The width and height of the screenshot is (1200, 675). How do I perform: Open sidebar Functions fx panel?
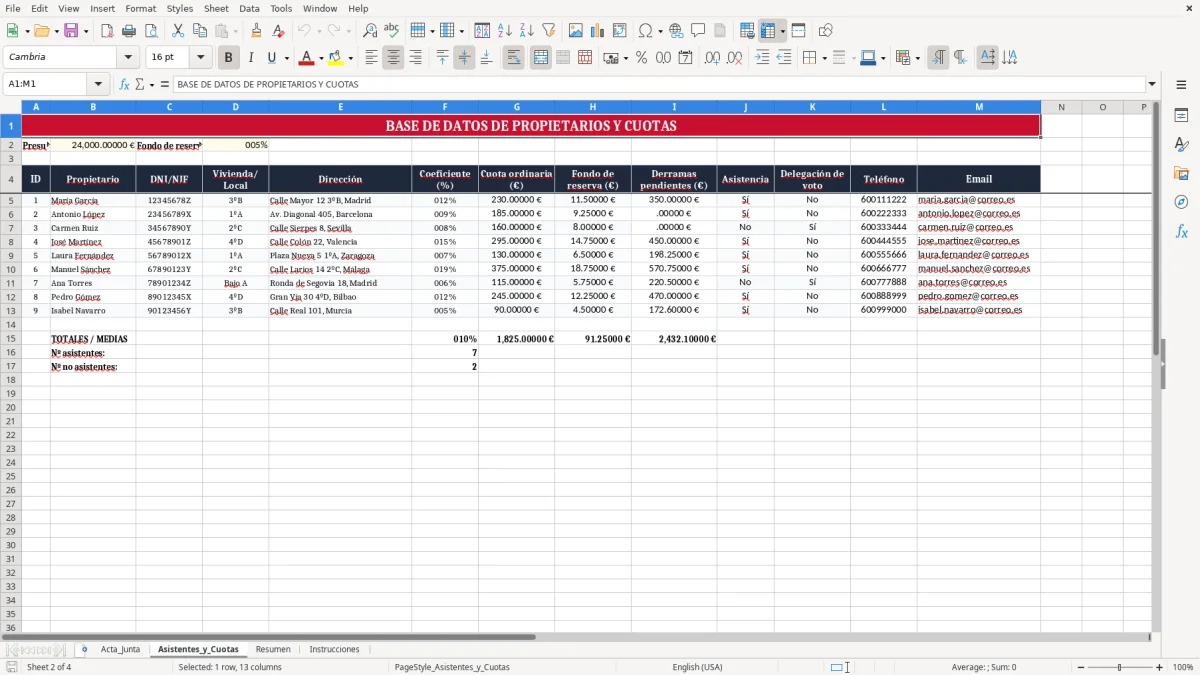click(1181, 231)
